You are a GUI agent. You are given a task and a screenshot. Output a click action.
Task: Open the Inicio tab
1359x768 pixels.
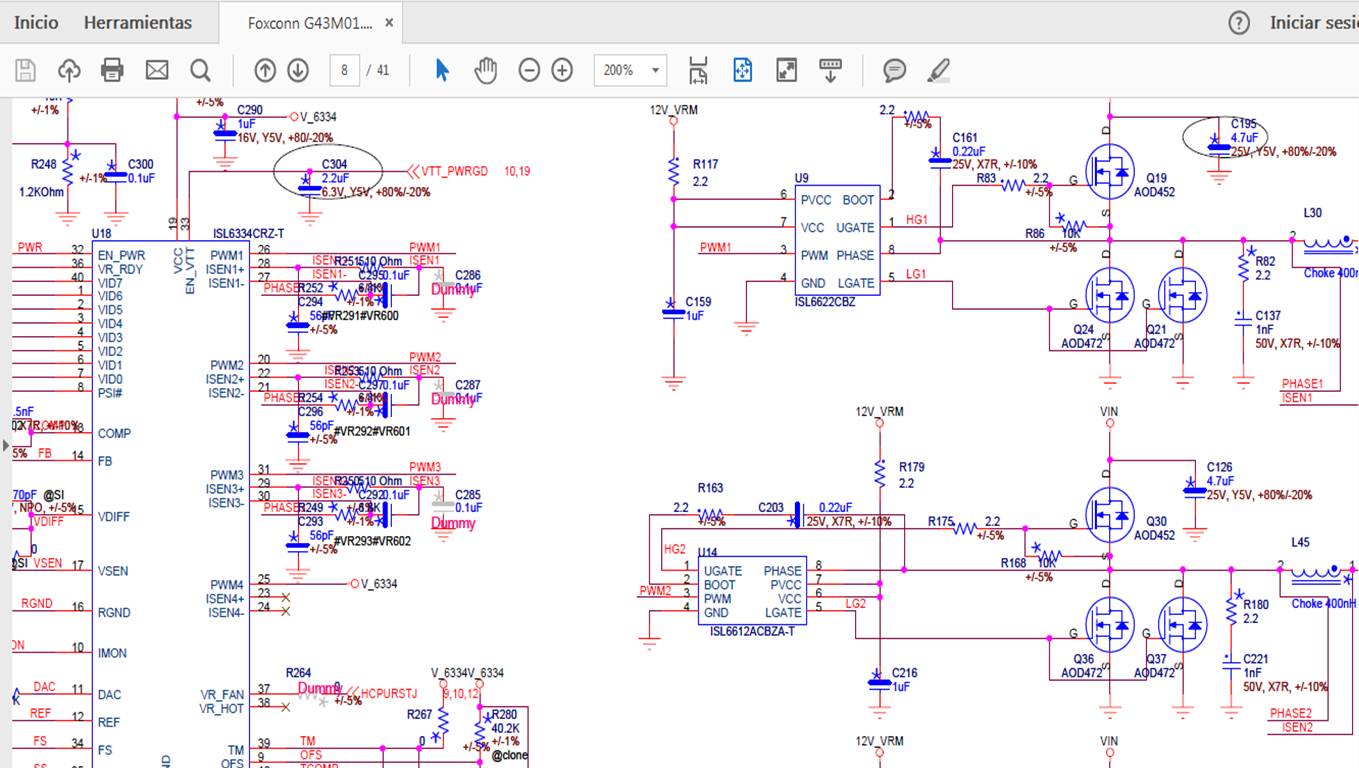coord(36,22)
